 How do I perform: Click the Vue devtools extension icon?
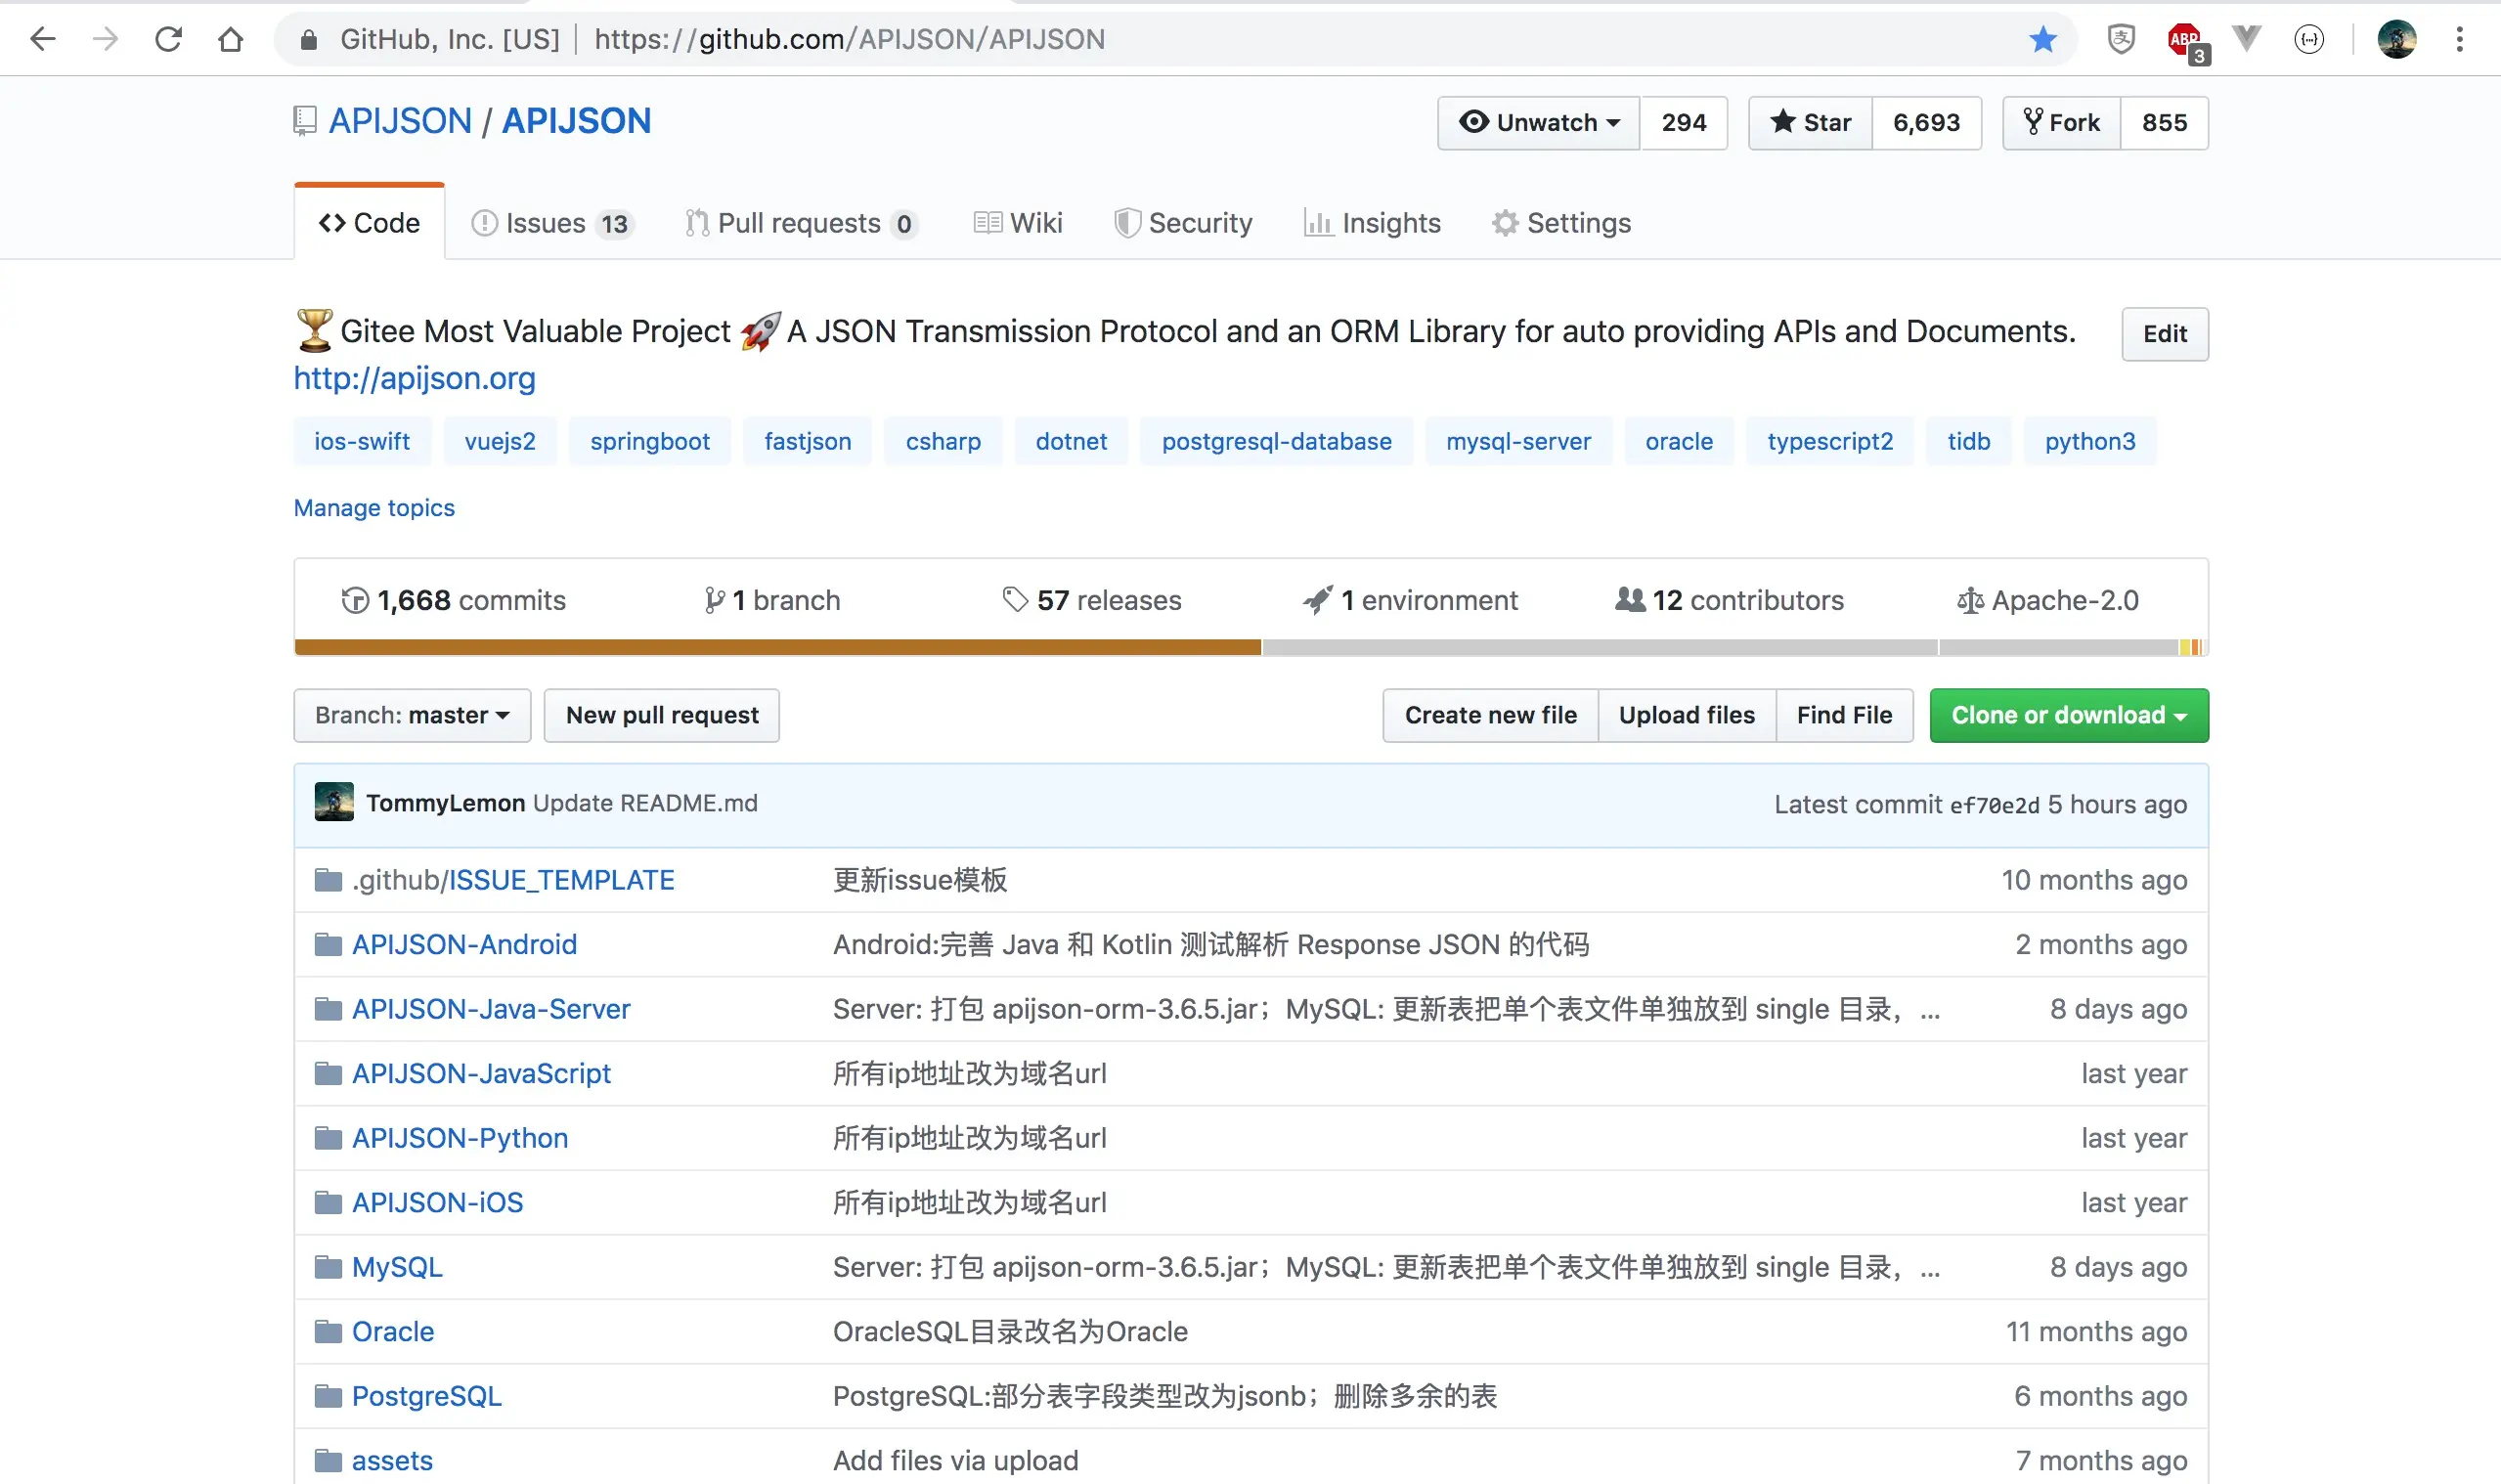(2246, 39)
